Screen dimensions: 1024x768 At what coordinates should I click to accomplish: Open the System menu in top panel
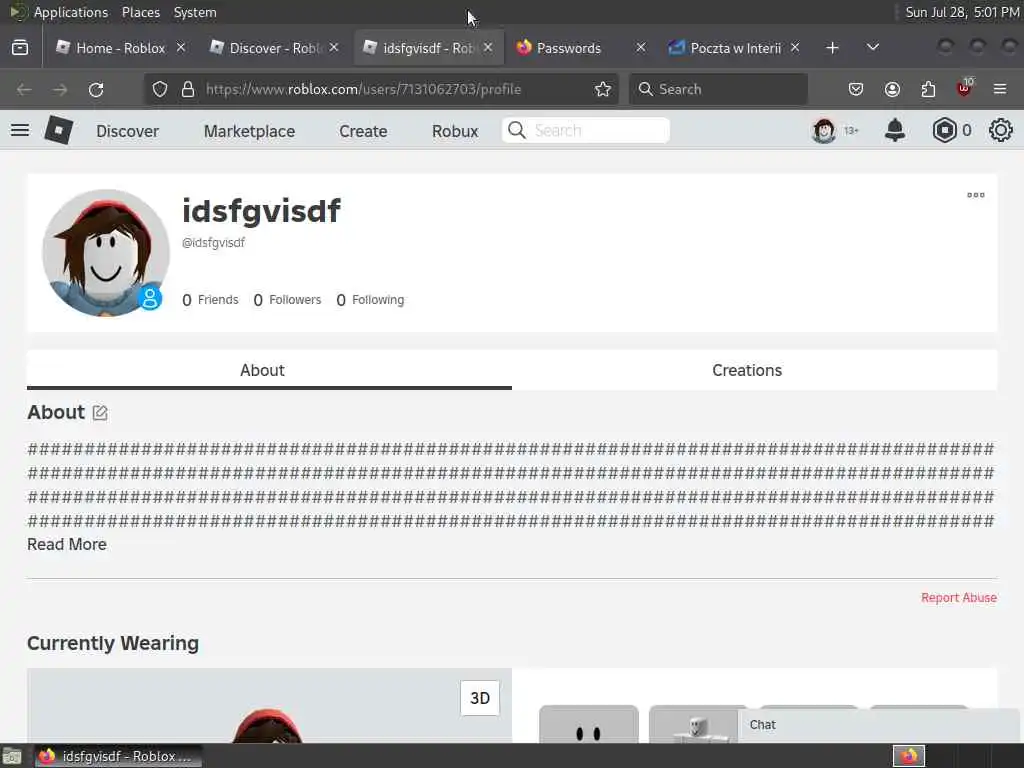point(195,12)
